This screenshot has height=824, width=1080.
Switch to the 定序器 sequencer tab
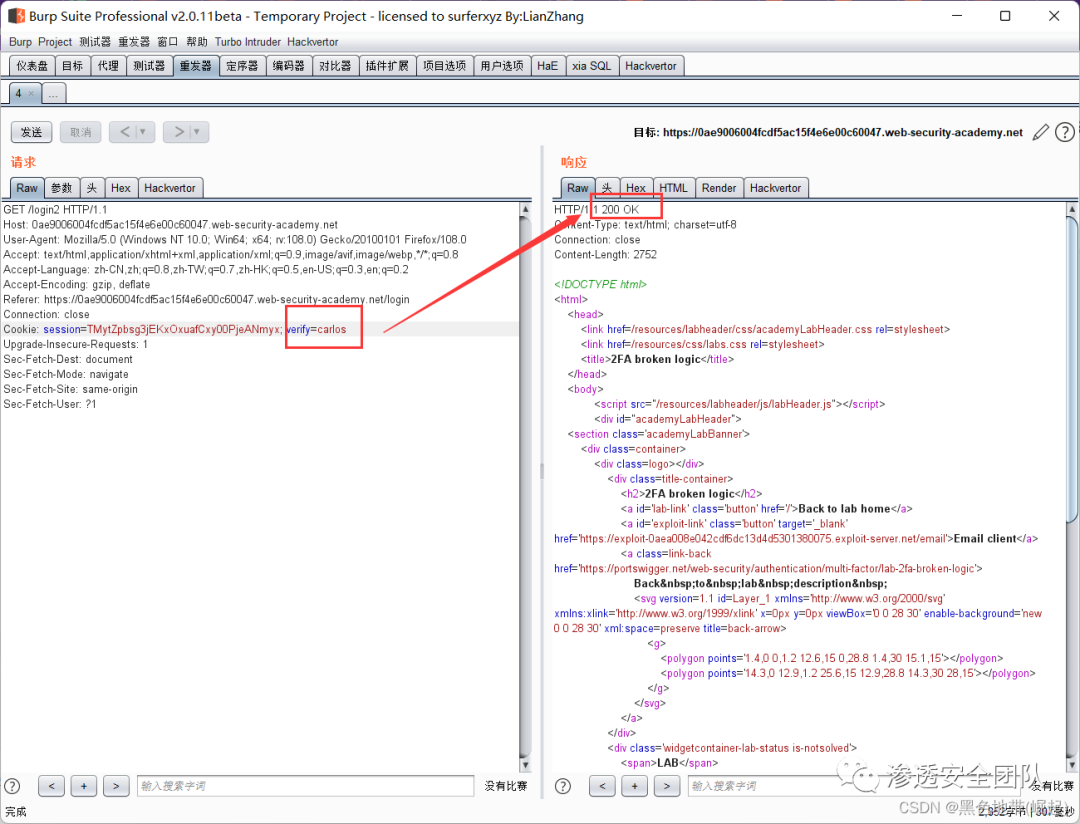click(242, 66)
